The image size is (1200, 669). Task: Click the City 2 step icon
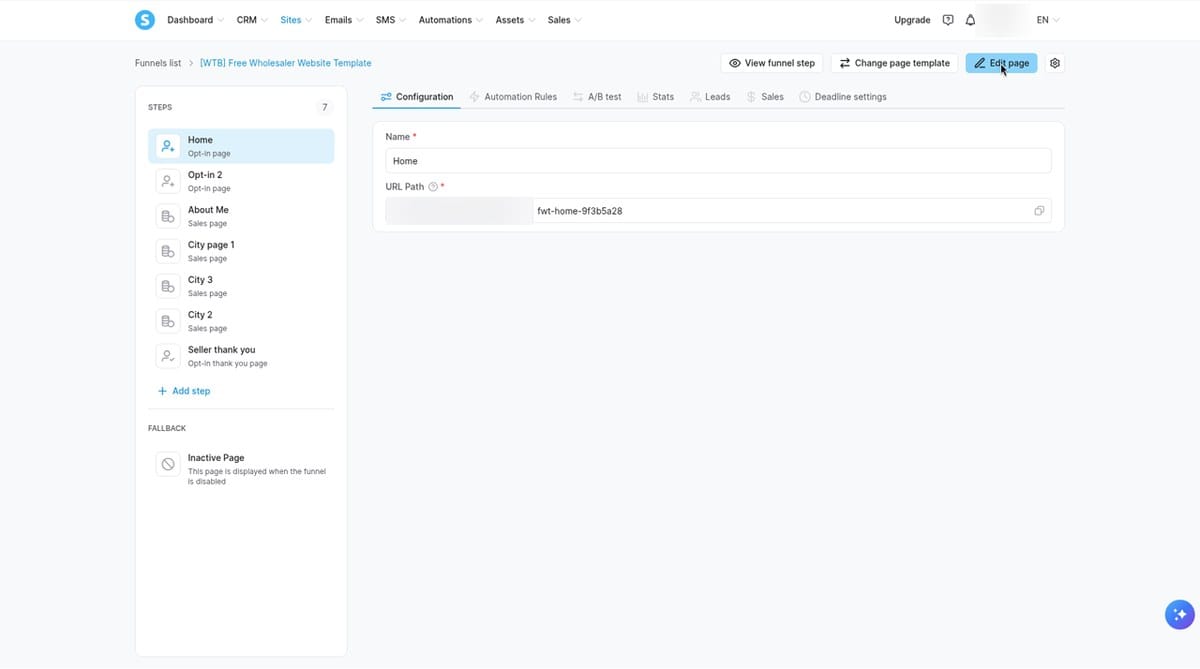coord(168,321)
